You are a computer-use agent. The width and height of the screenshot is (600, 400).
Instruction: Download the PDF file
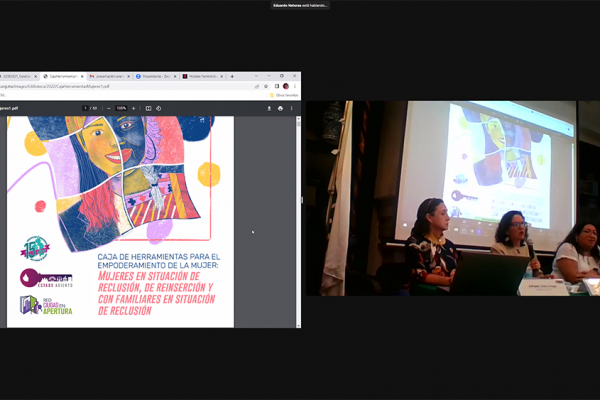[x=269, y=109]
